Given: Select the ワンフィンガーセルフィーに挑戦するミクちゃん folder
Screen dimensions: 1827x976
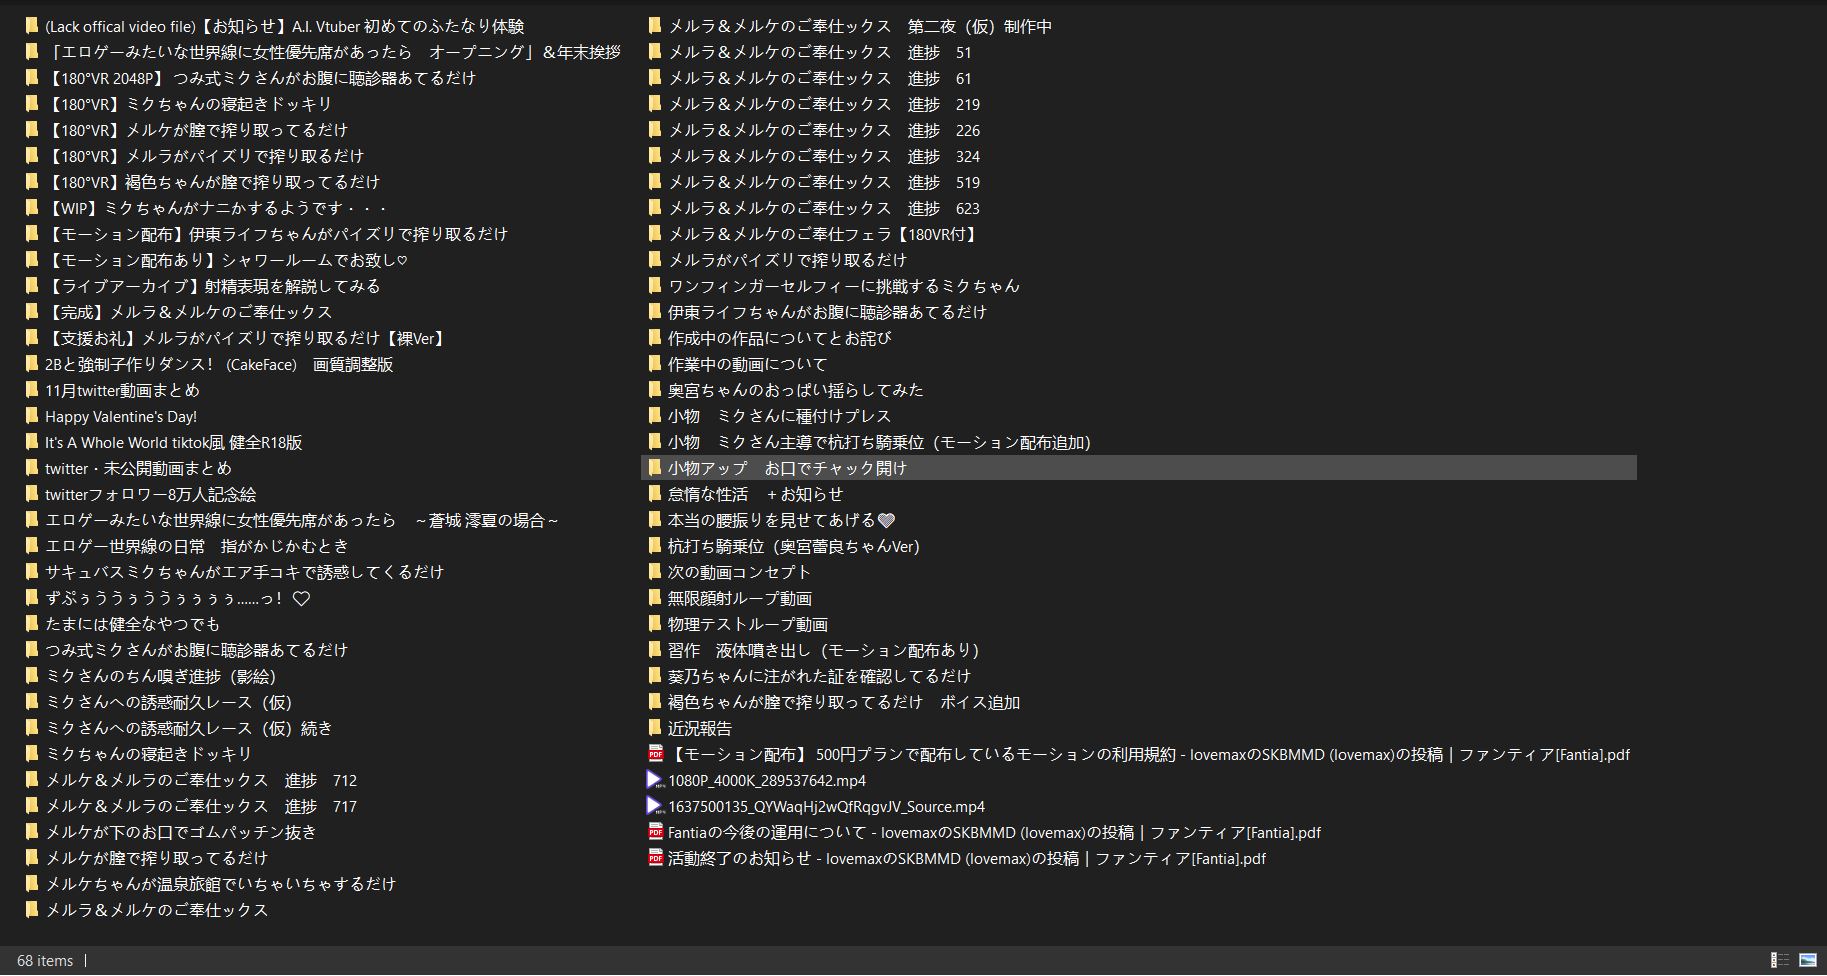Looking at the screenshot, I should pyautogui.click(x=843, y=286).
